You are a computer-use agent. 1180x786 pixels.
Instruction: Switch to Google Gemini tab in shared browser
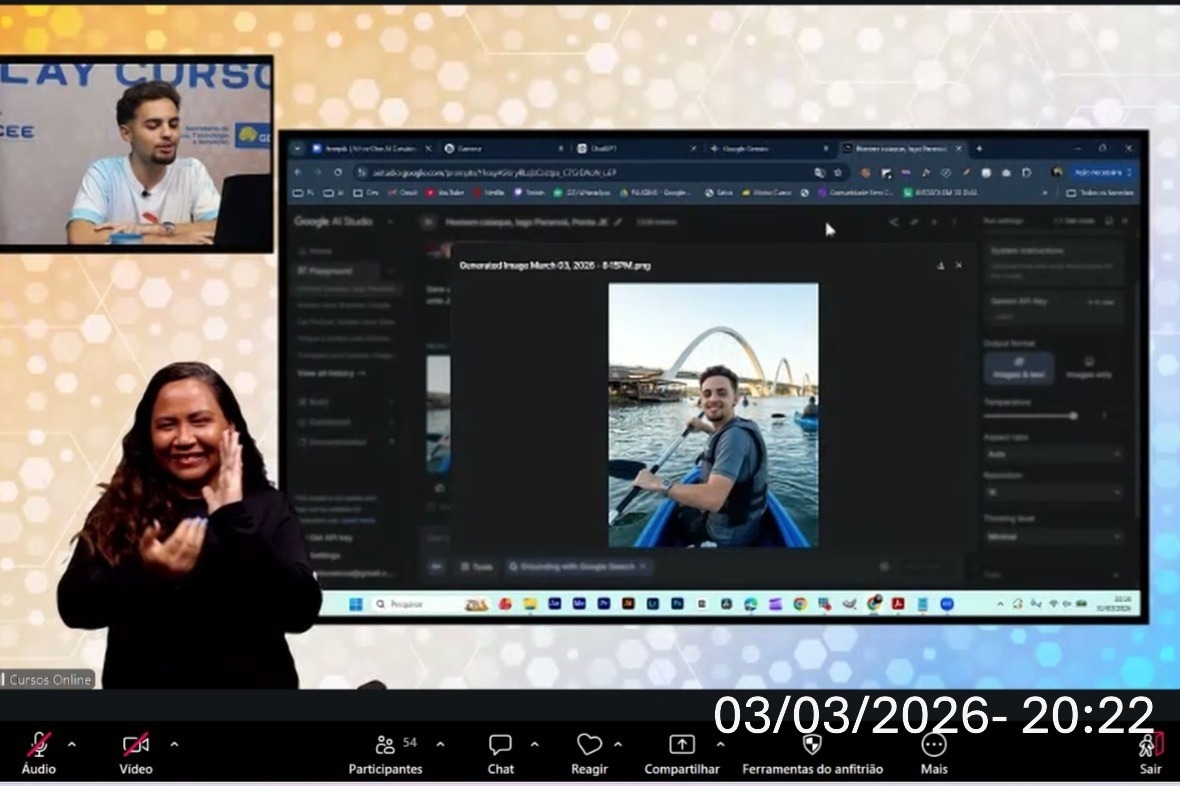pos(769,148)
